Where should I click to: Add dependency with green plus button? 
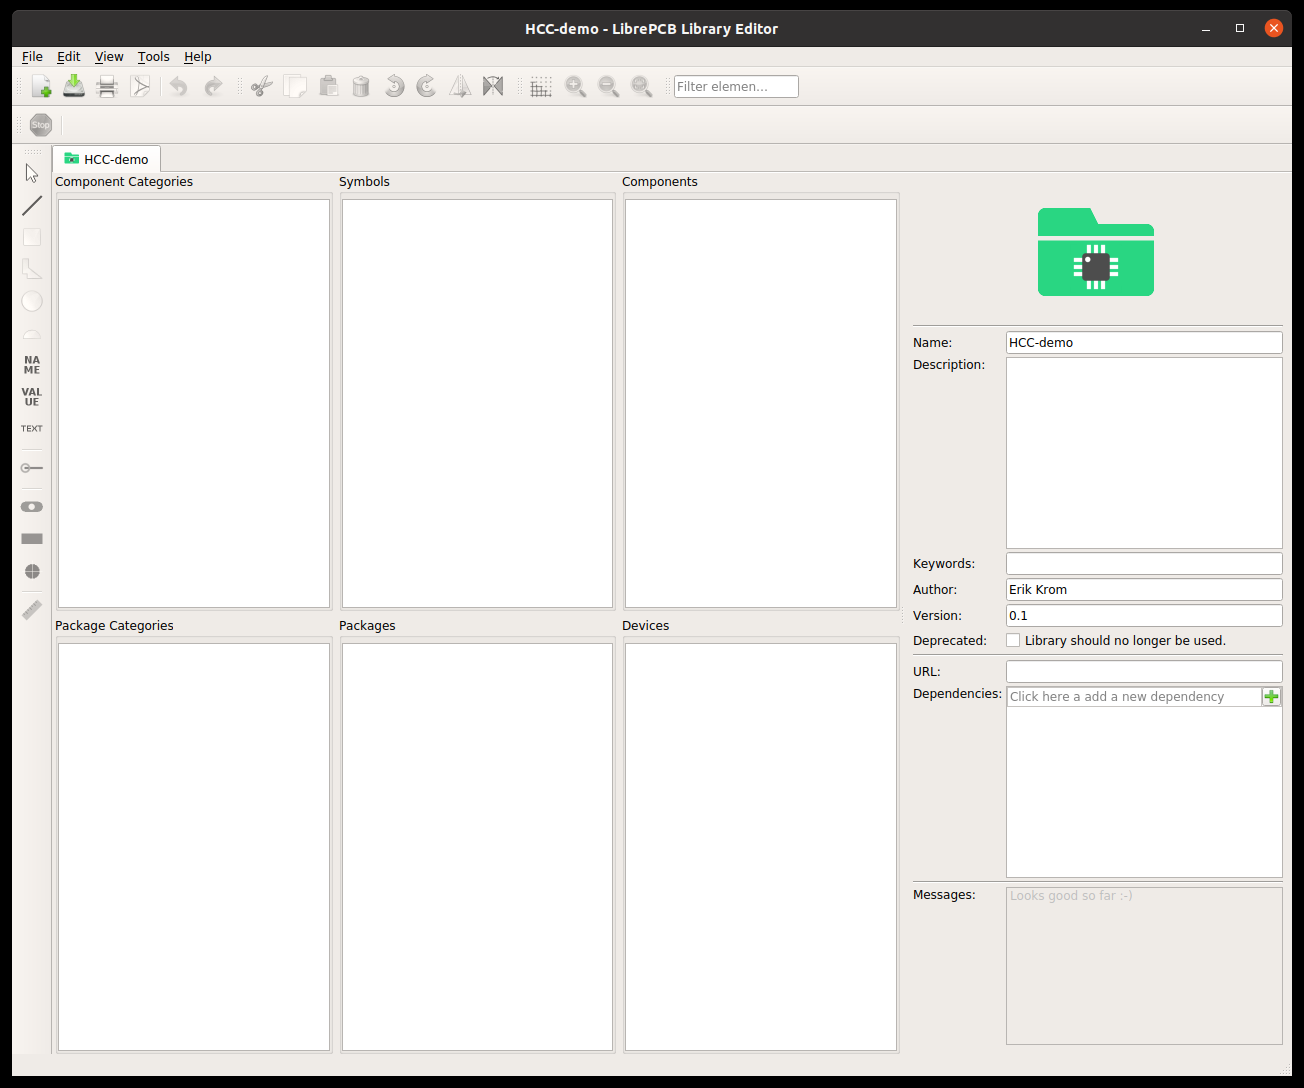click(x=1271, y=697)
